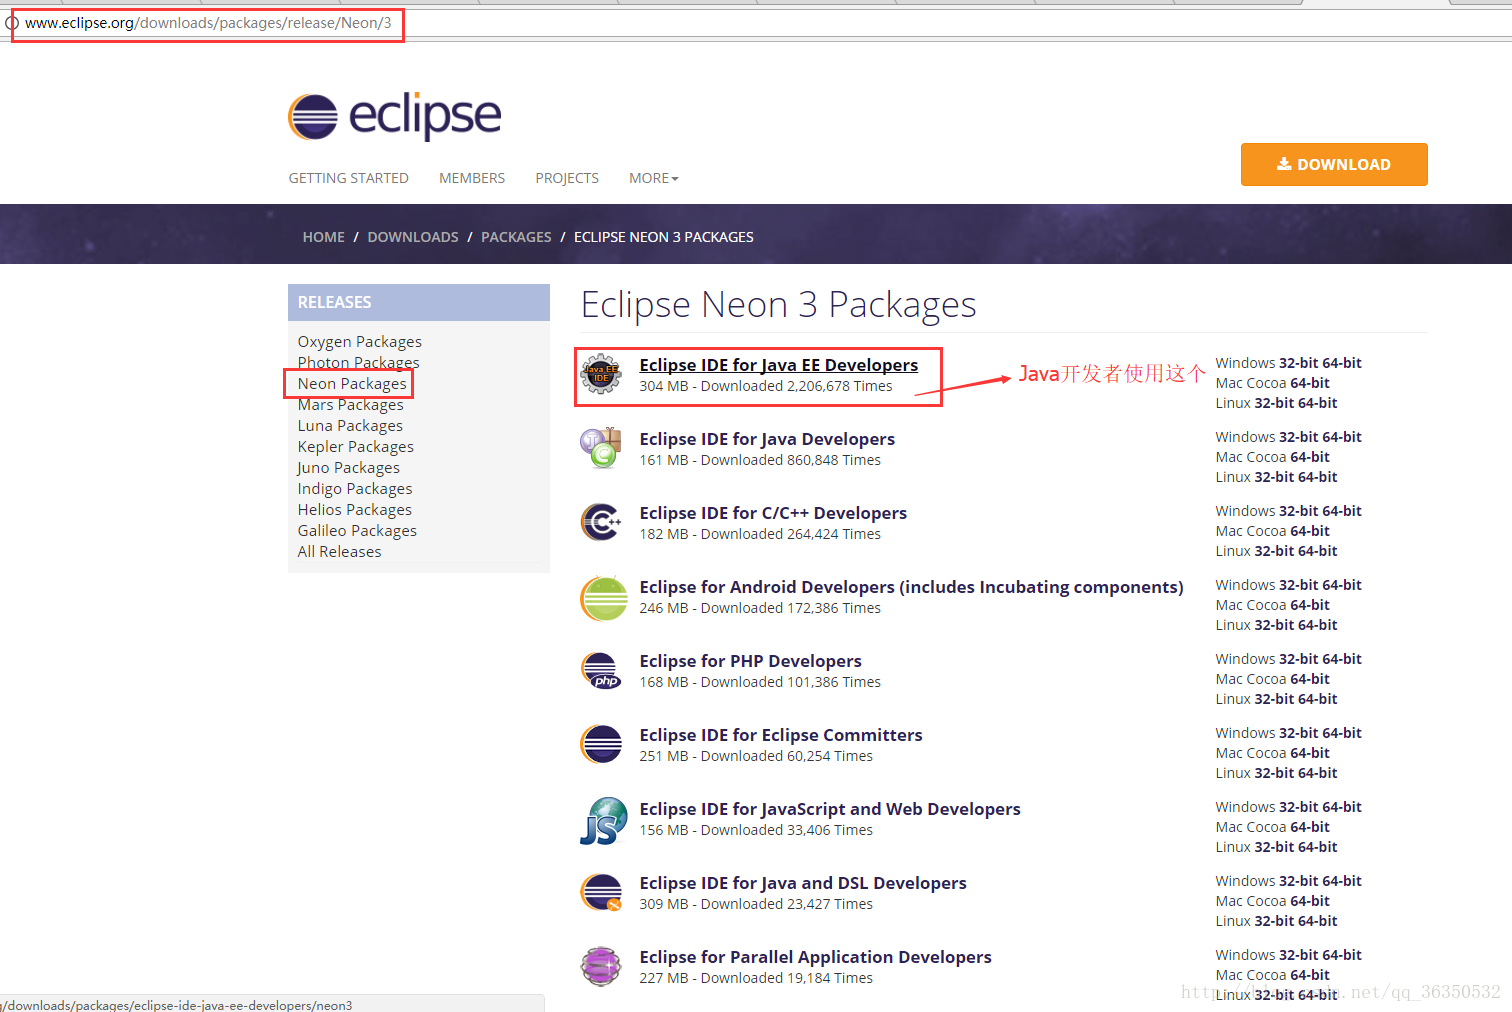Click the JavaScript and Web Developers JS icon
This screenshot has height=1012, width=1512.
click(604, 820)
